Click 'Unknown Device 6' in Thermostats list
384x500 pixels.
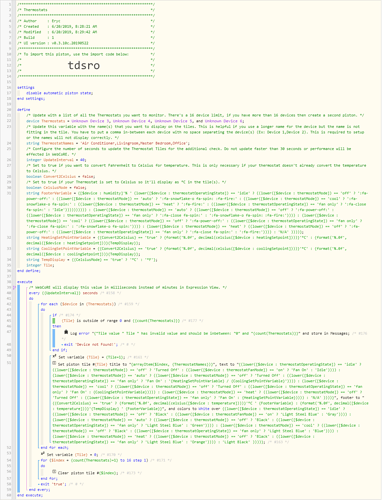click(x=224, y=121)
